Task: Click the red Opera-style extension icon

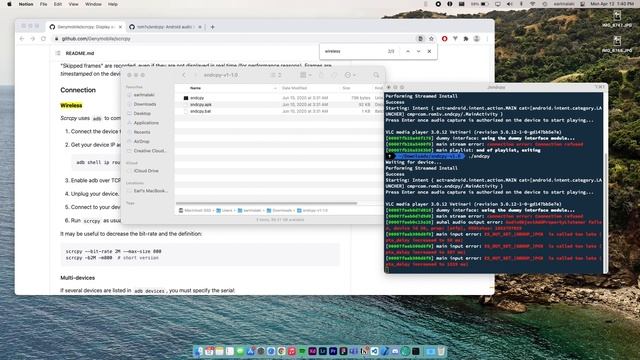Action: 444,39
